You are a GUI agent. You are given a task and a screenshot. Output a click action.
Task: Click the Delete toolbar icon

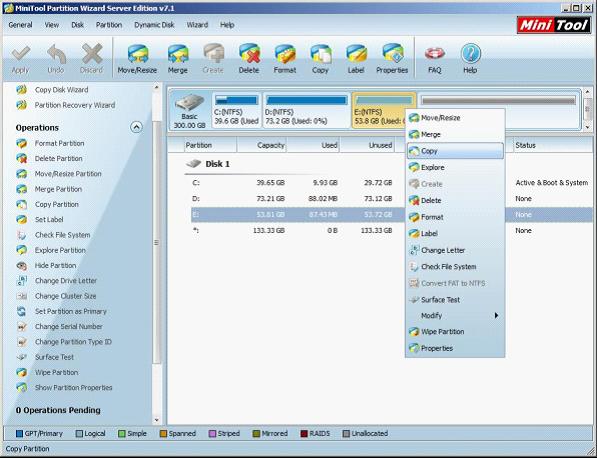tap(249, 59)
